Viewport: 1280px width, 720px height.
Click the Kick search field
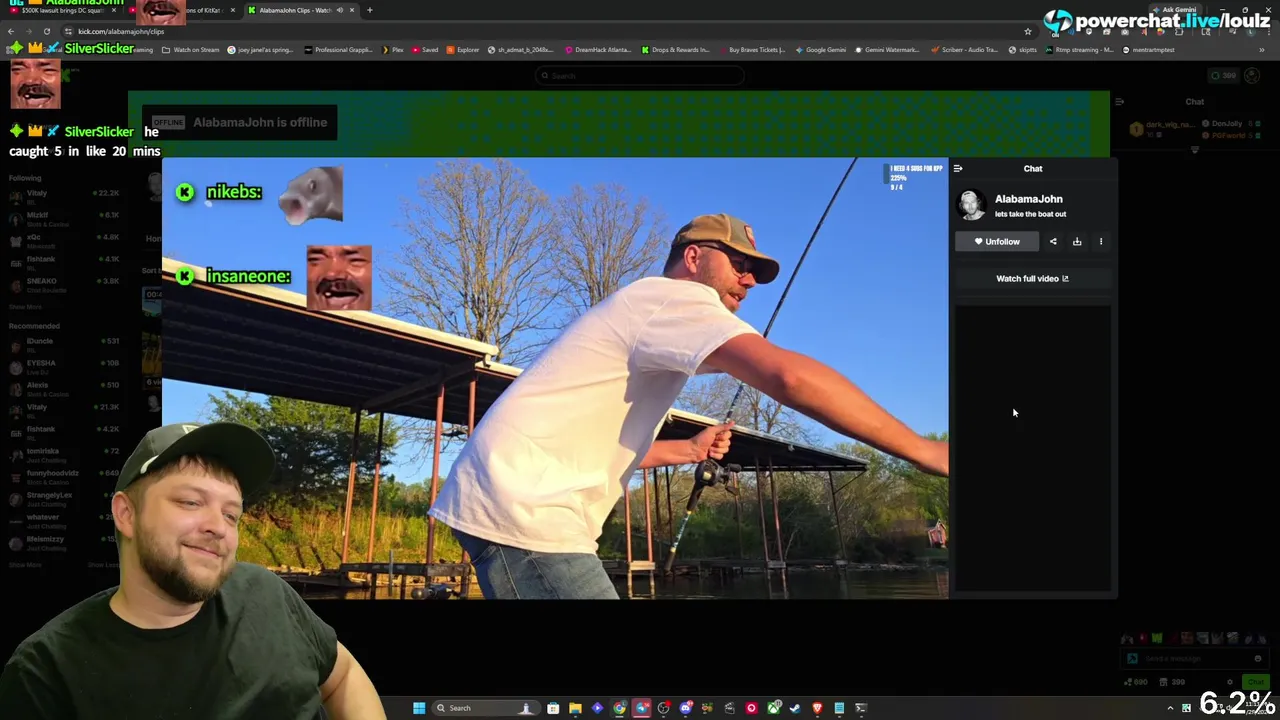pyautogui.click(x=640, y=76)
